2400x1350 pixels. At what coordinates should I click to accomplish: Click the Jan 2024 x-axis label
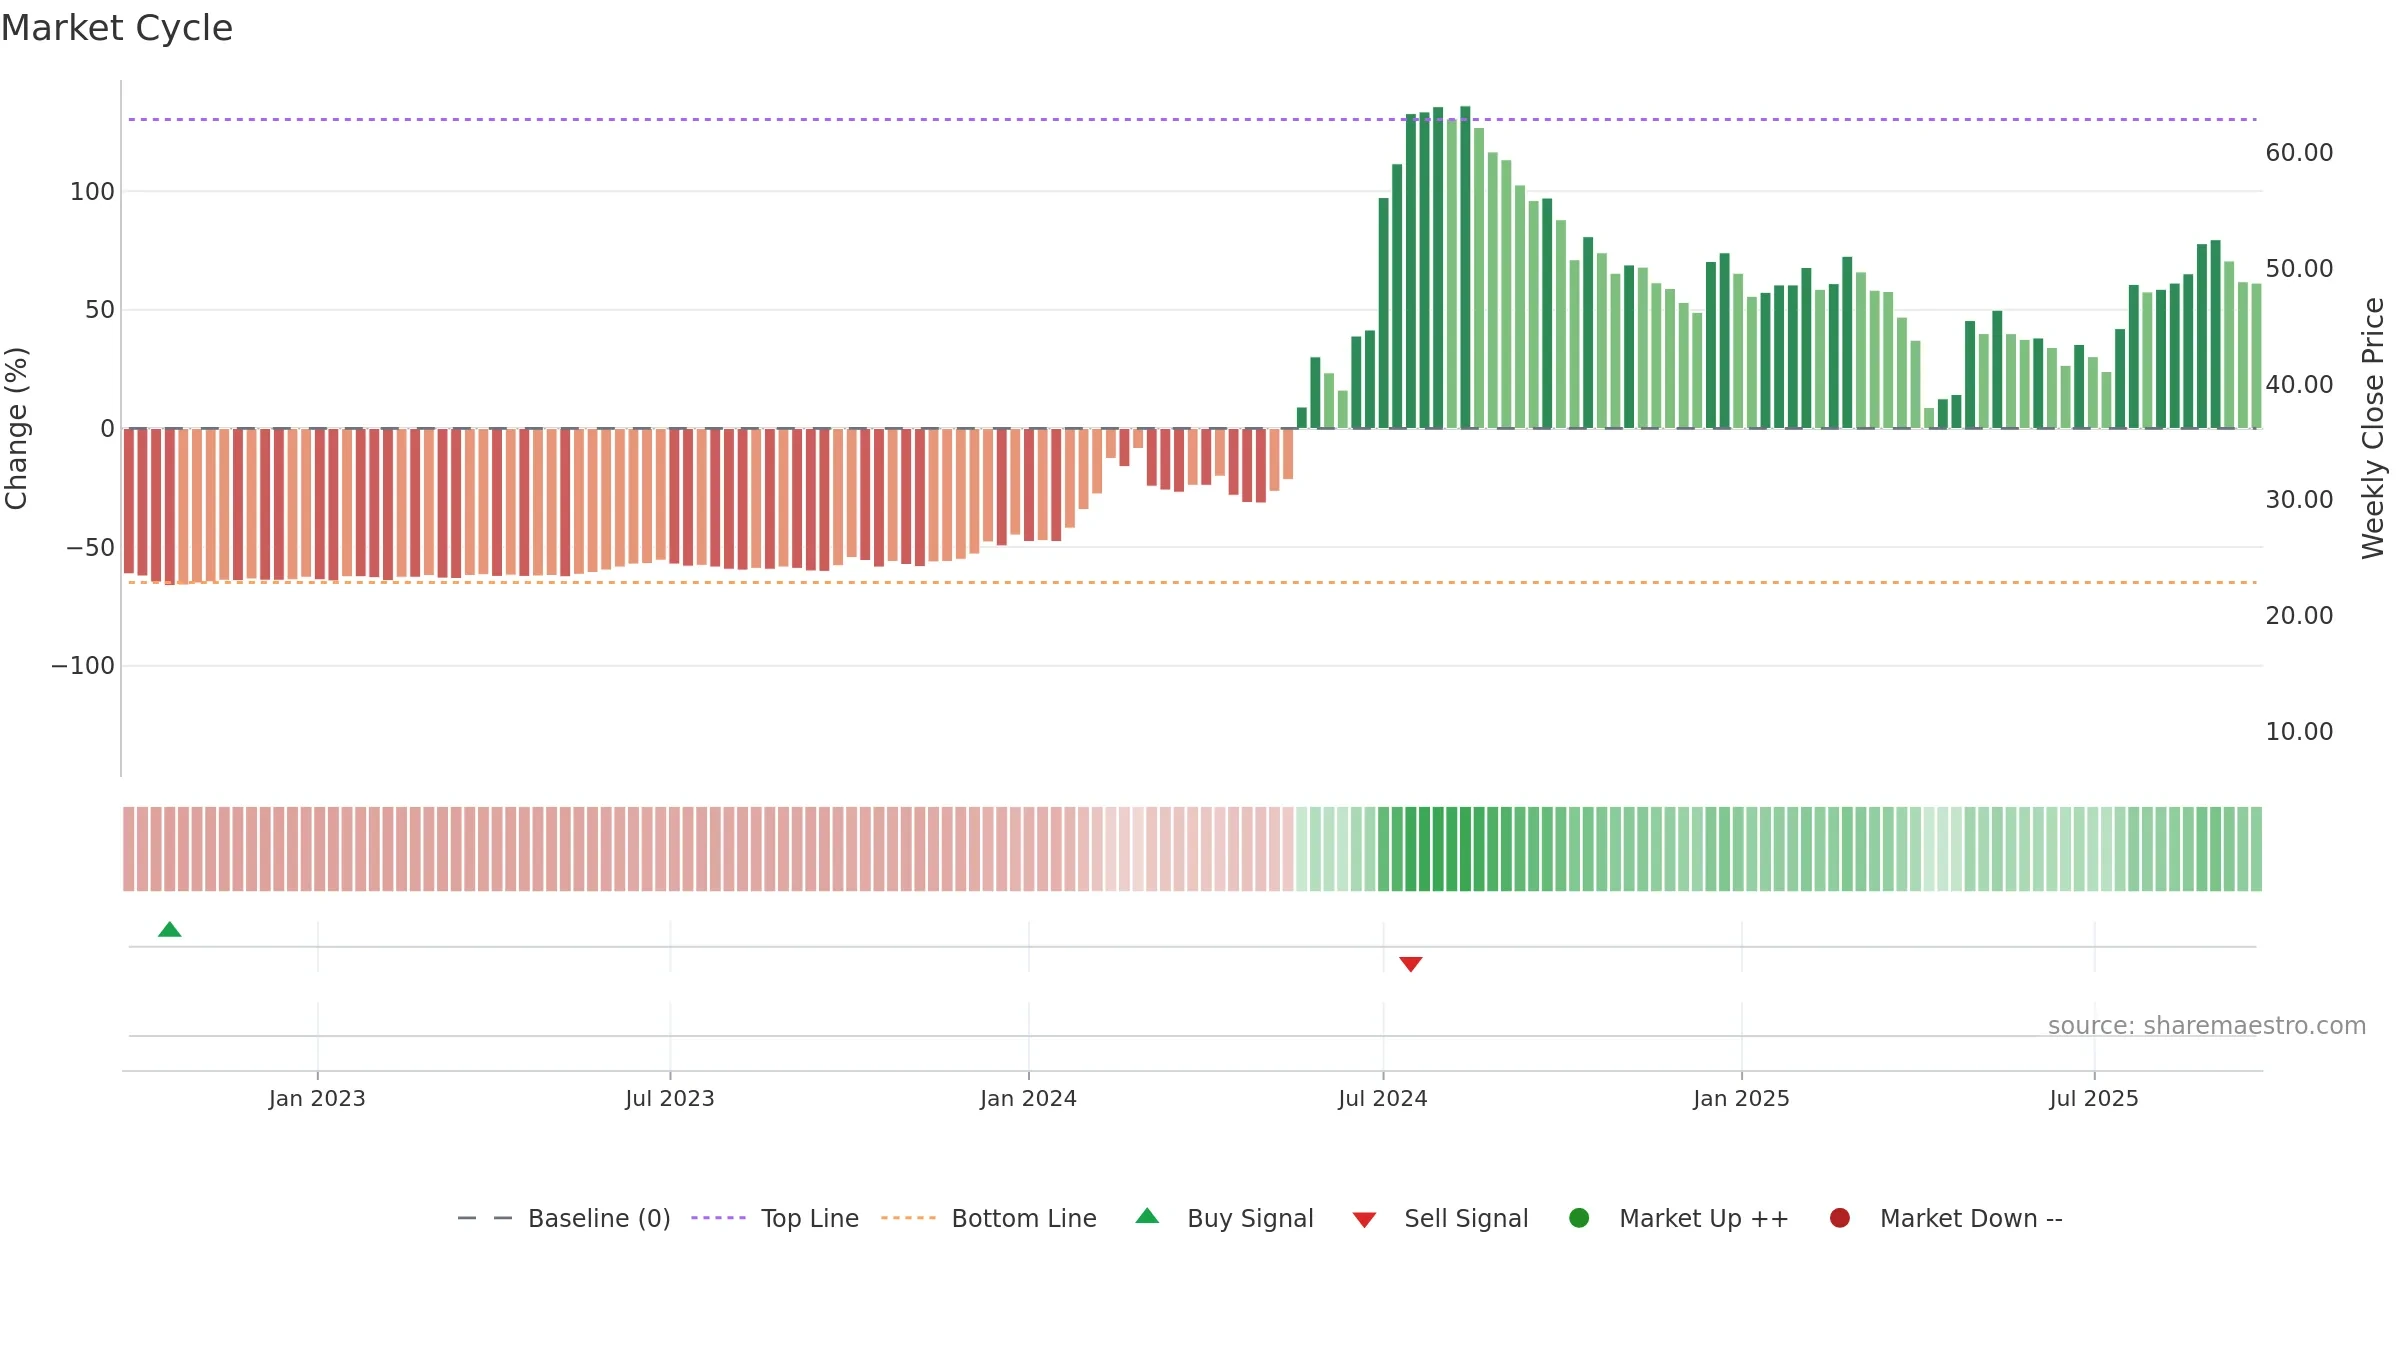point(1029,1099)
